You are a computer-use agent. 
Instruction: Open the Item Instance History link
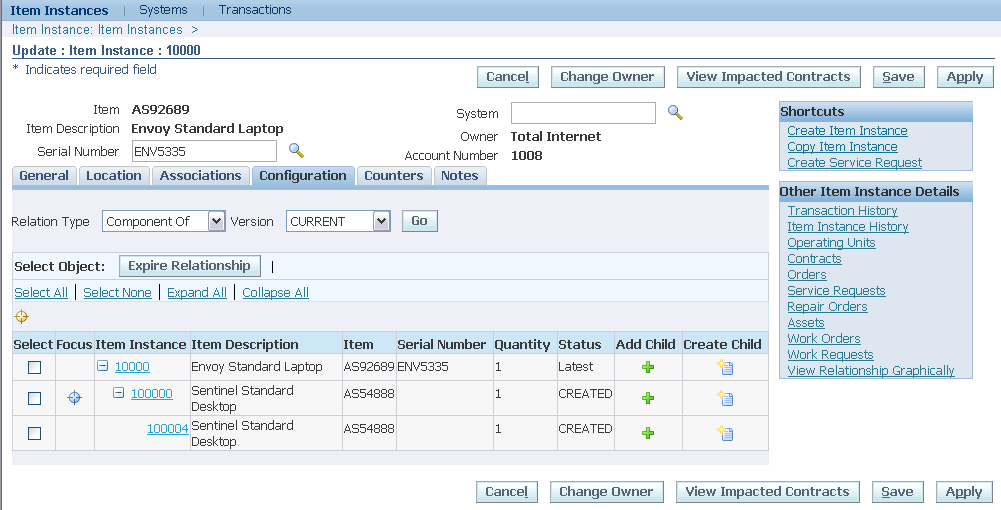(848, 226)
